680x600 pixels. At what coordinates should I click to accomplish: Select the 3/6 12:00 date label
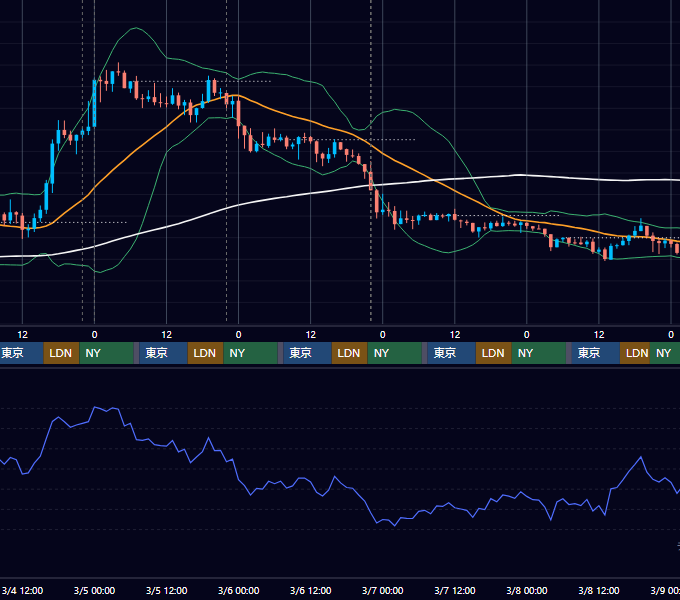[311, 591]
